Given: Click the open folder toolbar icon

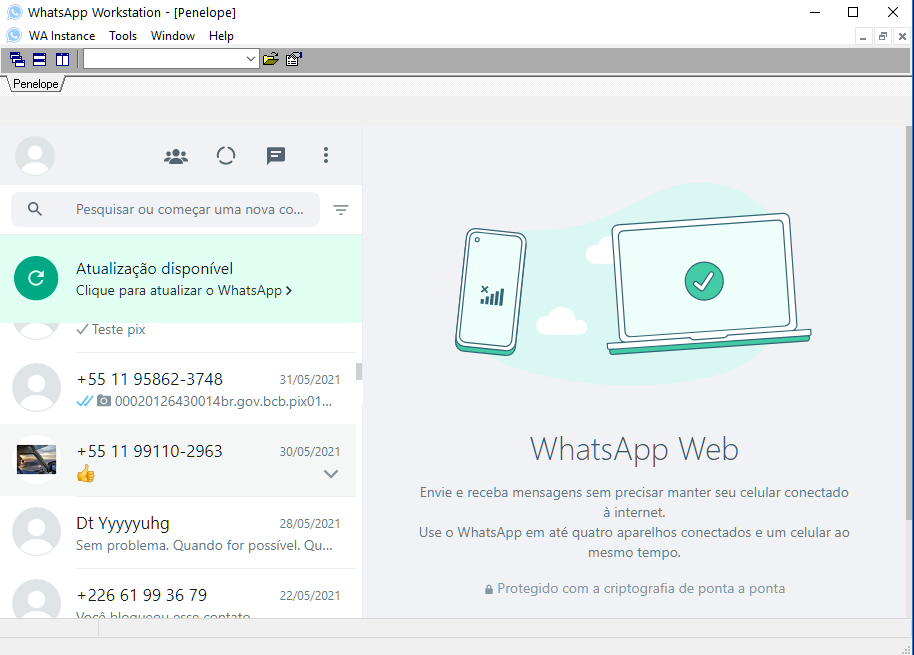Looking at the screenshot, I should click(x=270, y=59).
